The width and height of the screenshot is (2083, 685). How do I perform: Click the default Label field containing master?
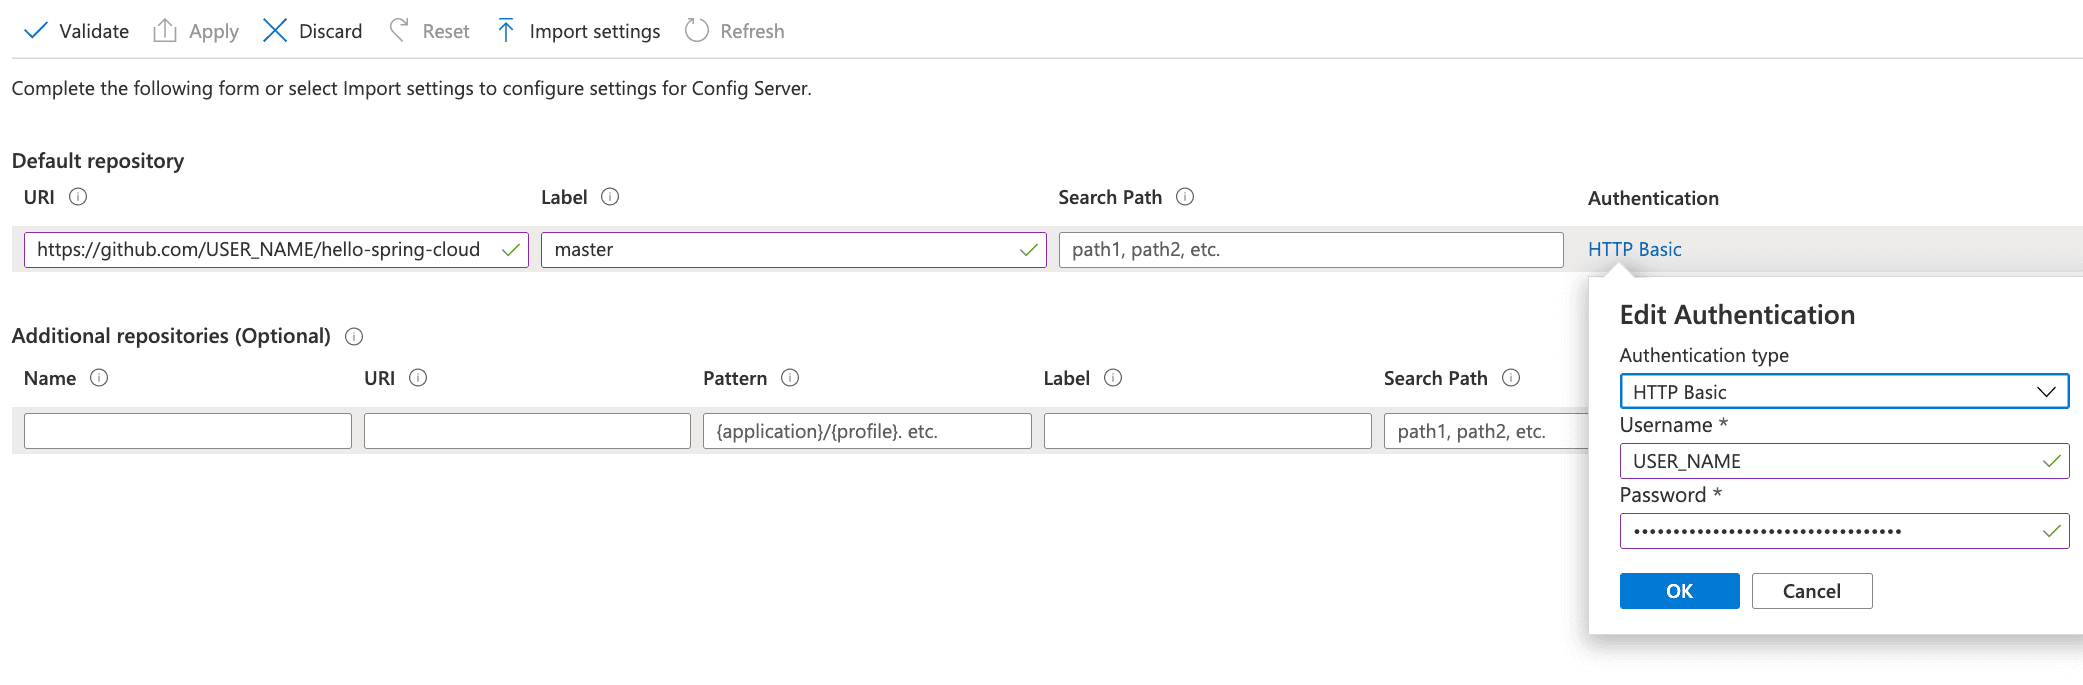[x=794, y=250]
